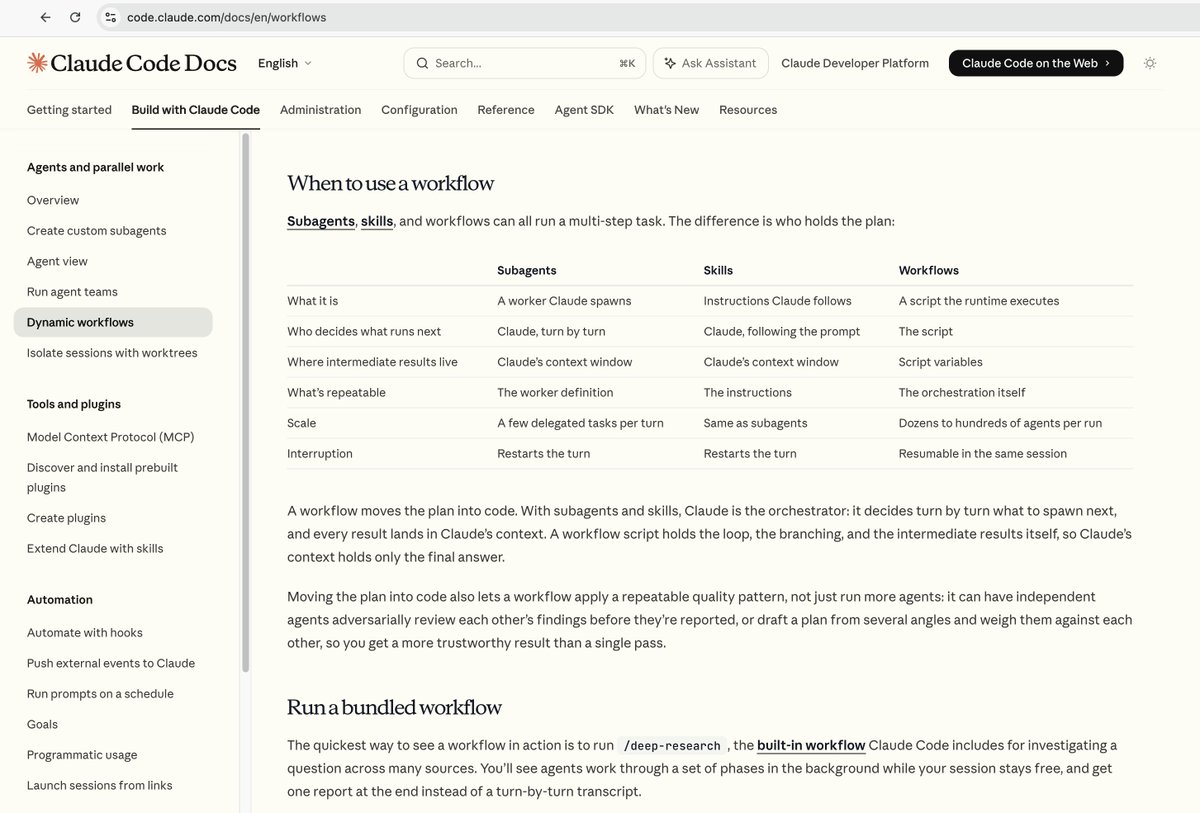This screenshot has width=1200, height=813.
Task: Select Dynamic workflows sidebar item
Action: click(x=113, y=322)
